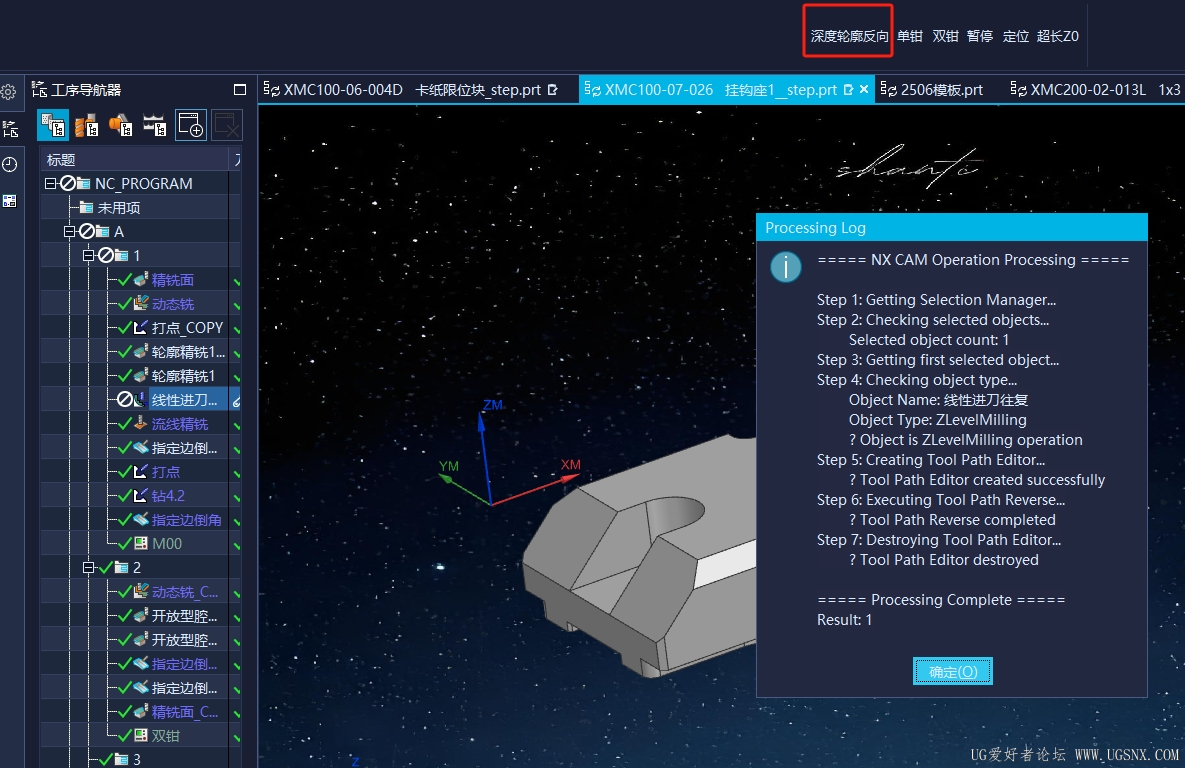
Task: Collapse group 2 in tree
Action: pos(88,567)
